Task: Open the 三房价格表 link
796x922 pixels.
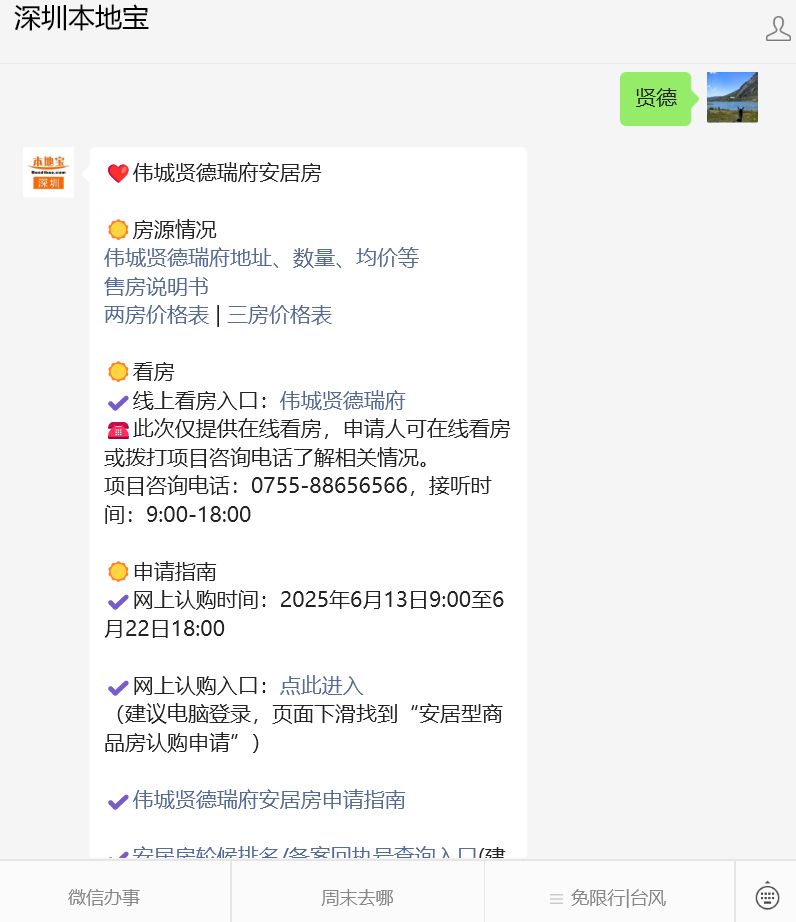Action: click(x=280, y=315)
